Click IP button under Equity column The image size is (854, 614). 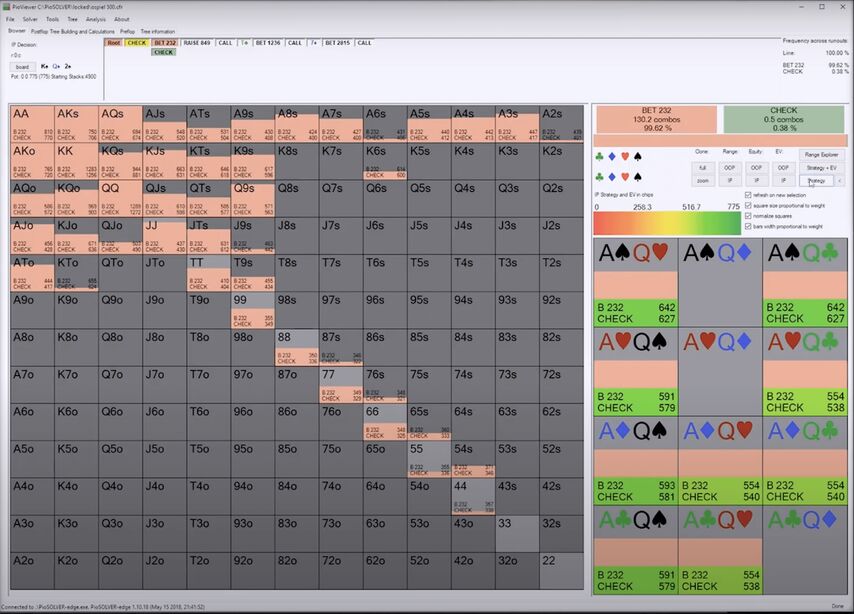pos(756,180)
